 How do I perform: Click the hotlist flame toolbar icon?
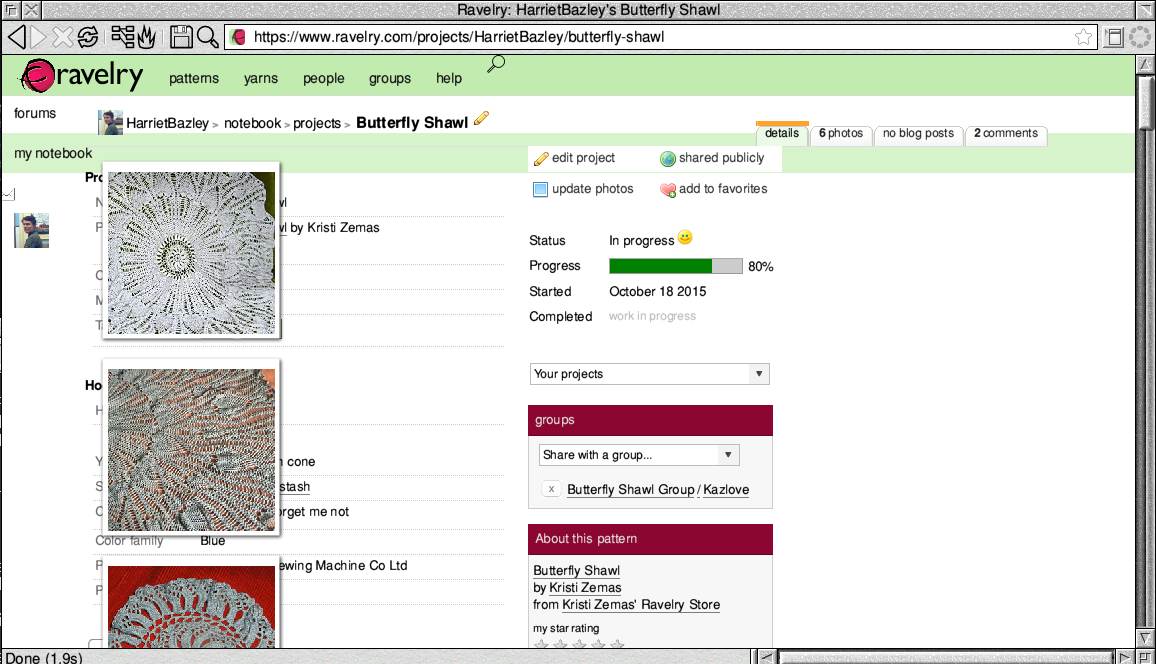point(146,37)
